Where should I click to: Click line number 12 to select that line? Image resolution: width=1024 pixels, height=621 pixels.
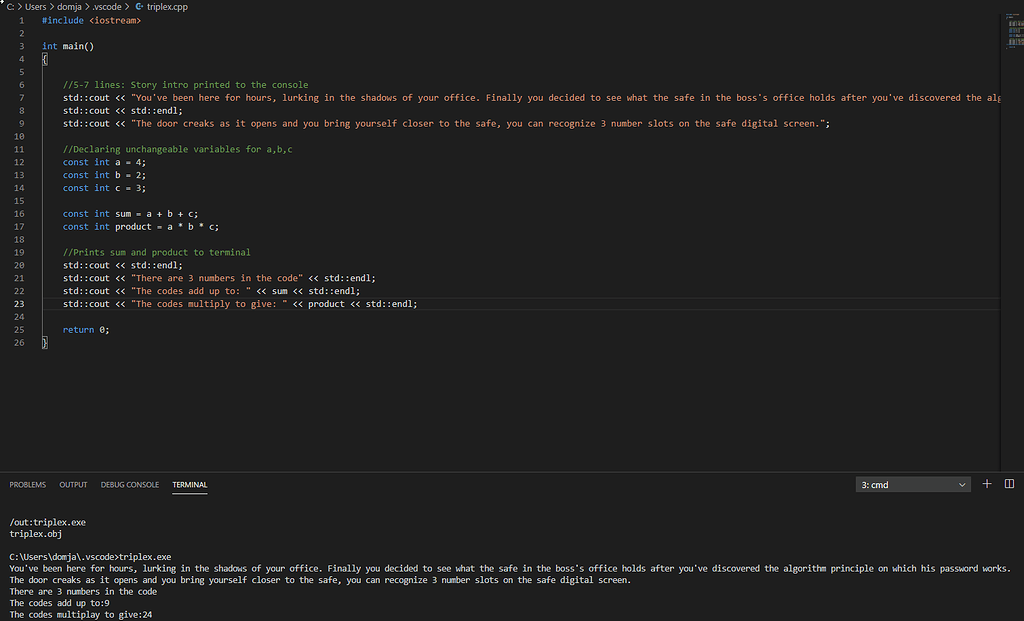click(18, 162)
